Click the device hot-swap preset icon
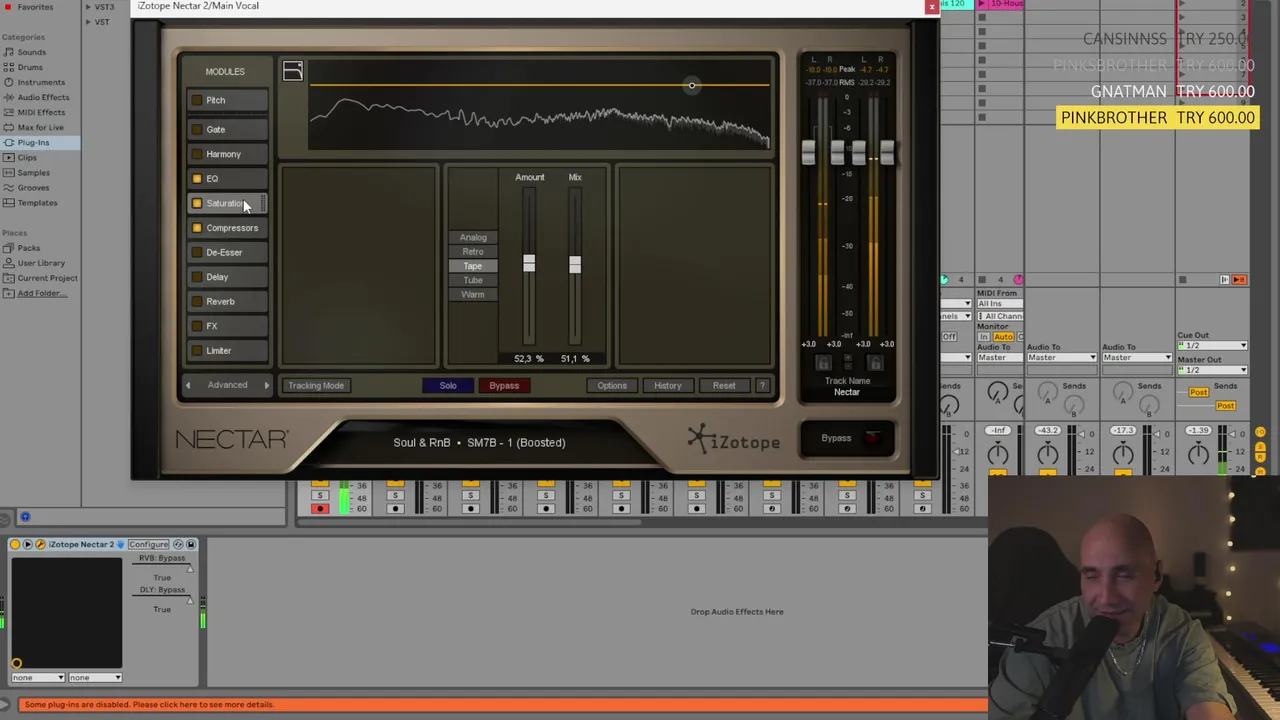 coord(179,544)
